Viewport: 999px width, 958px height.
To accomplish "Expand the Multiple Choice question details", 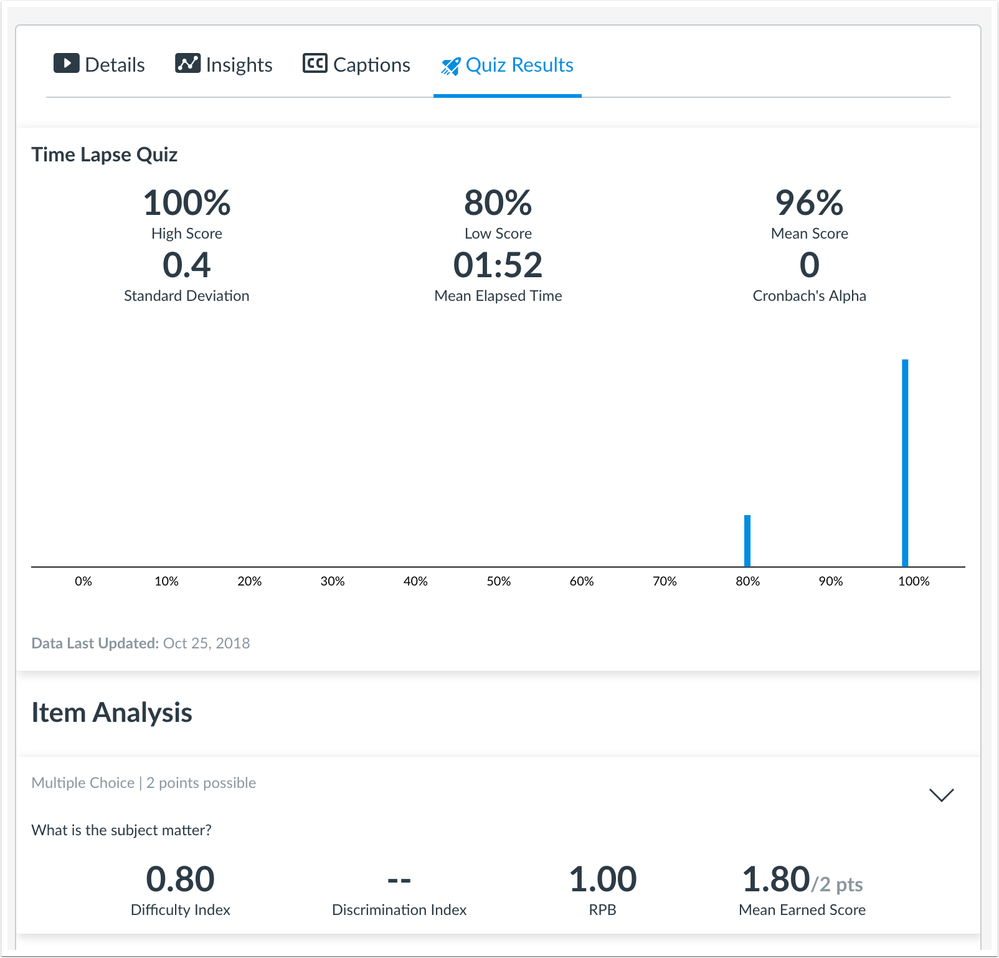I will [x=941, y=795].
